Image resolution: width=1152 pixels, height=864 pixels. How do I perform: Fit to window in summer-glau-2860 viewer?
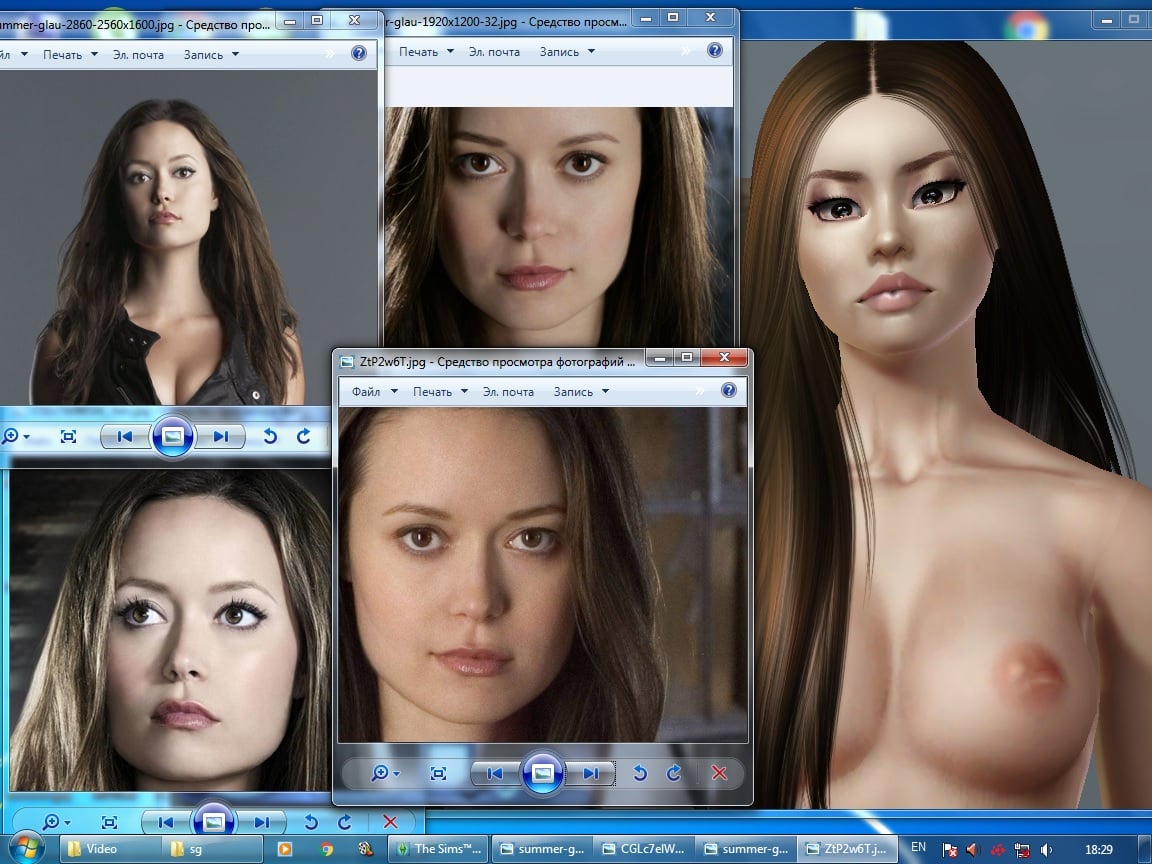click(68, 436)
